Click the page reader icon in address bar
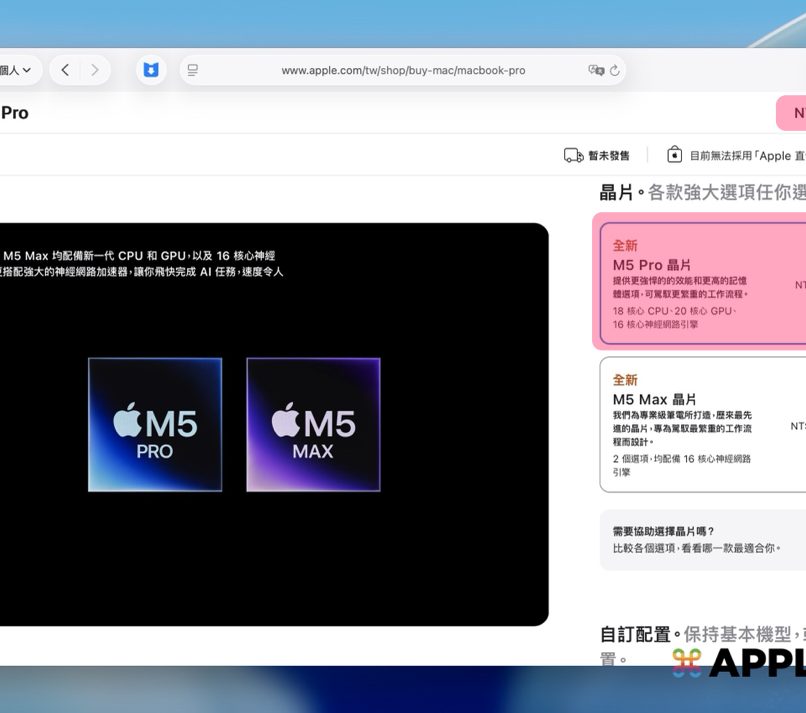The height and width of the screenshot is (713, 806). (x=193, y=70)
